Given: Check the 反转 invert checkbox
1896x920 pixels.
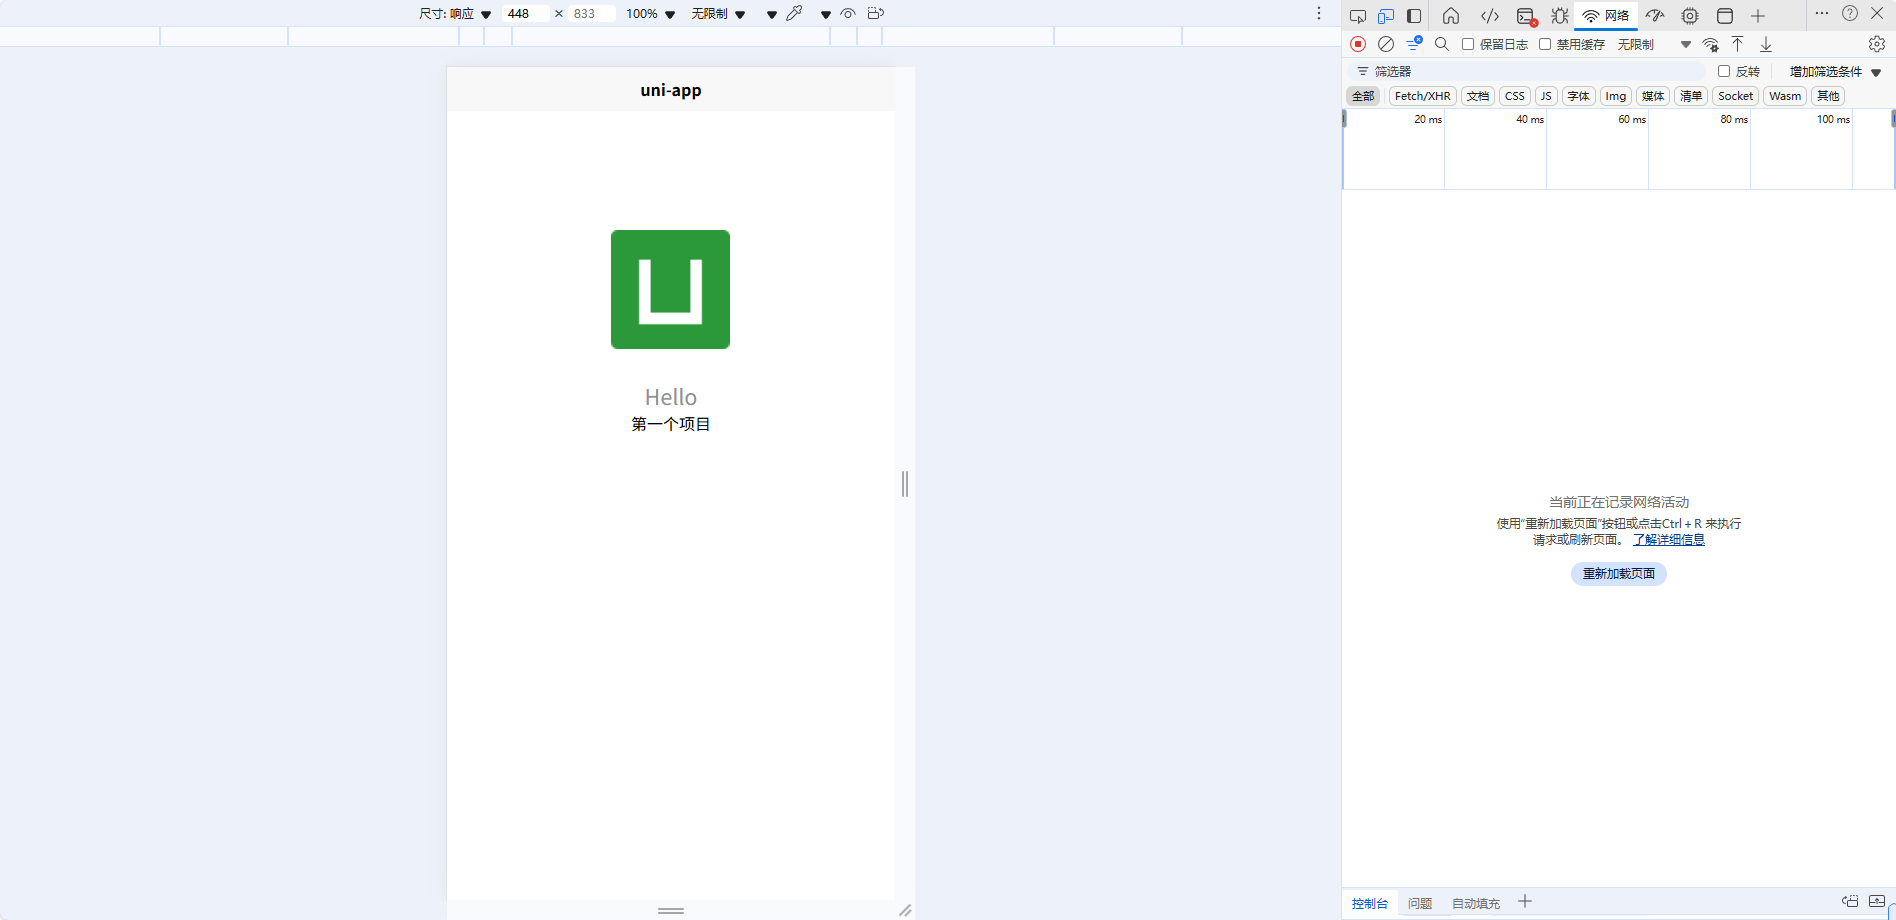Looking at the screenshot, I should point(1724,71).
